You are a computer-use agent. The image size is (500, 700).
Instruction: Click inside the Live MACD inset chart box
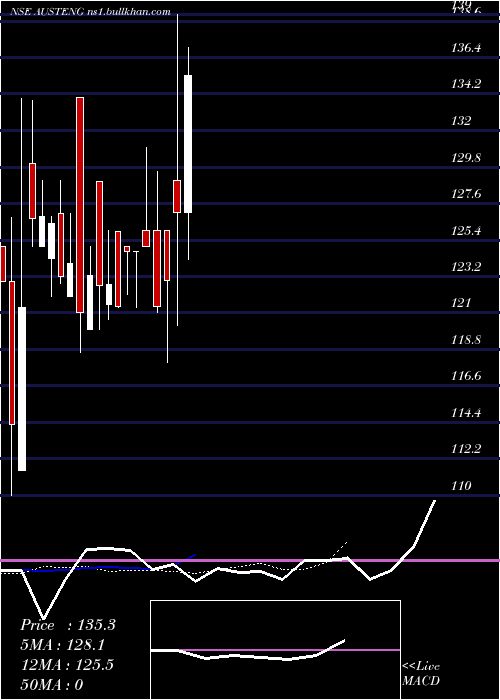point(275,650)
